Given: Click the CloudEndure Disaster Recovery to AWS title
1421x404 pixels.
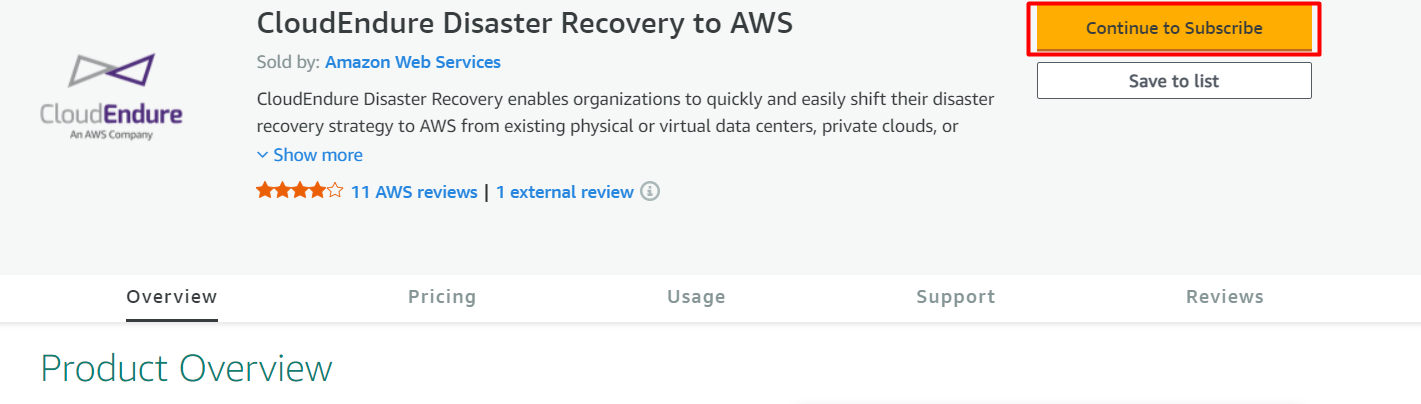Looking at the screenshot, I should (x=525, y=22).
